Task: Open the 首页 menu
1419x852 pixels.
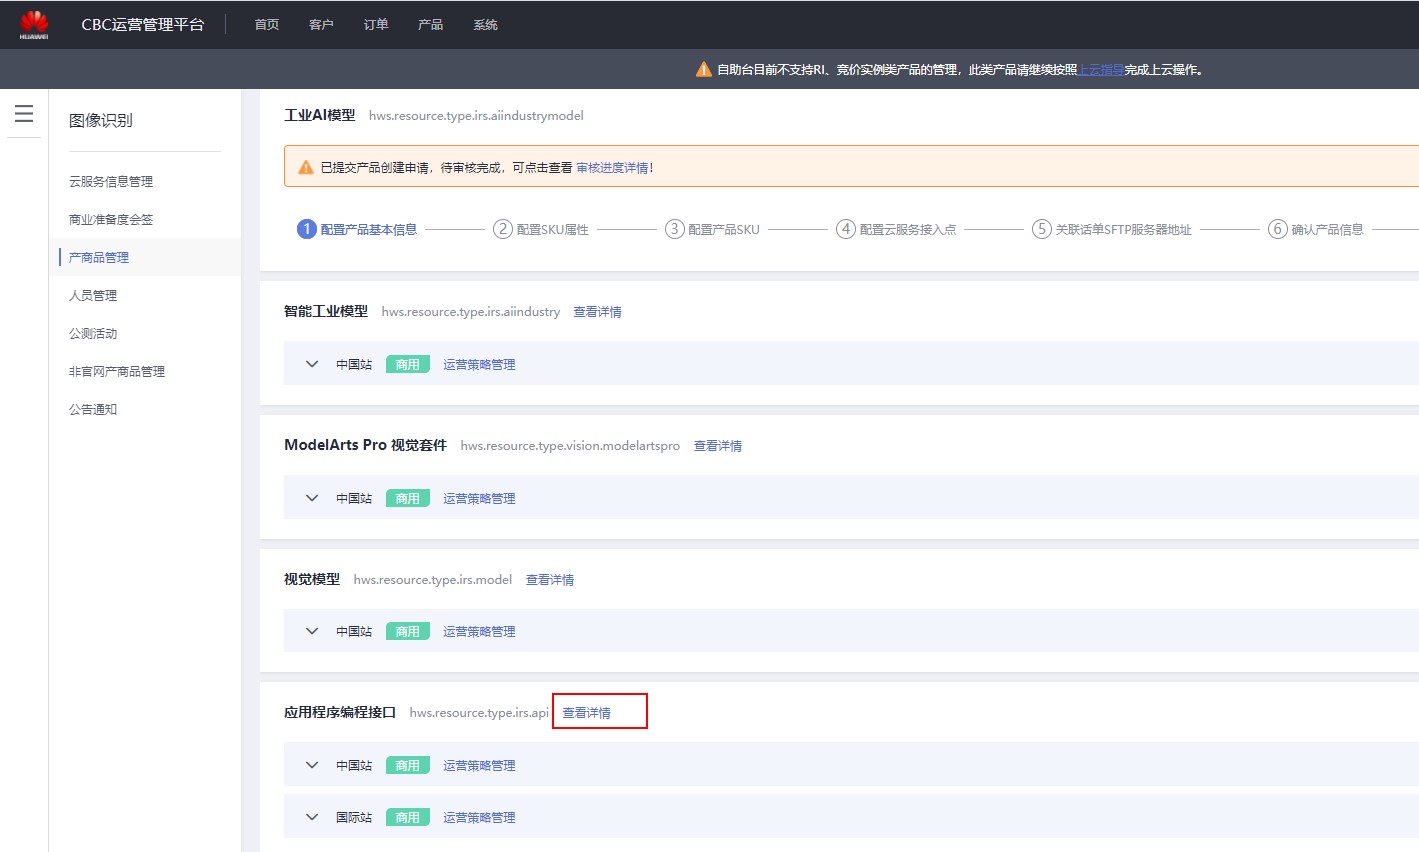Action: tap(267, 25)
